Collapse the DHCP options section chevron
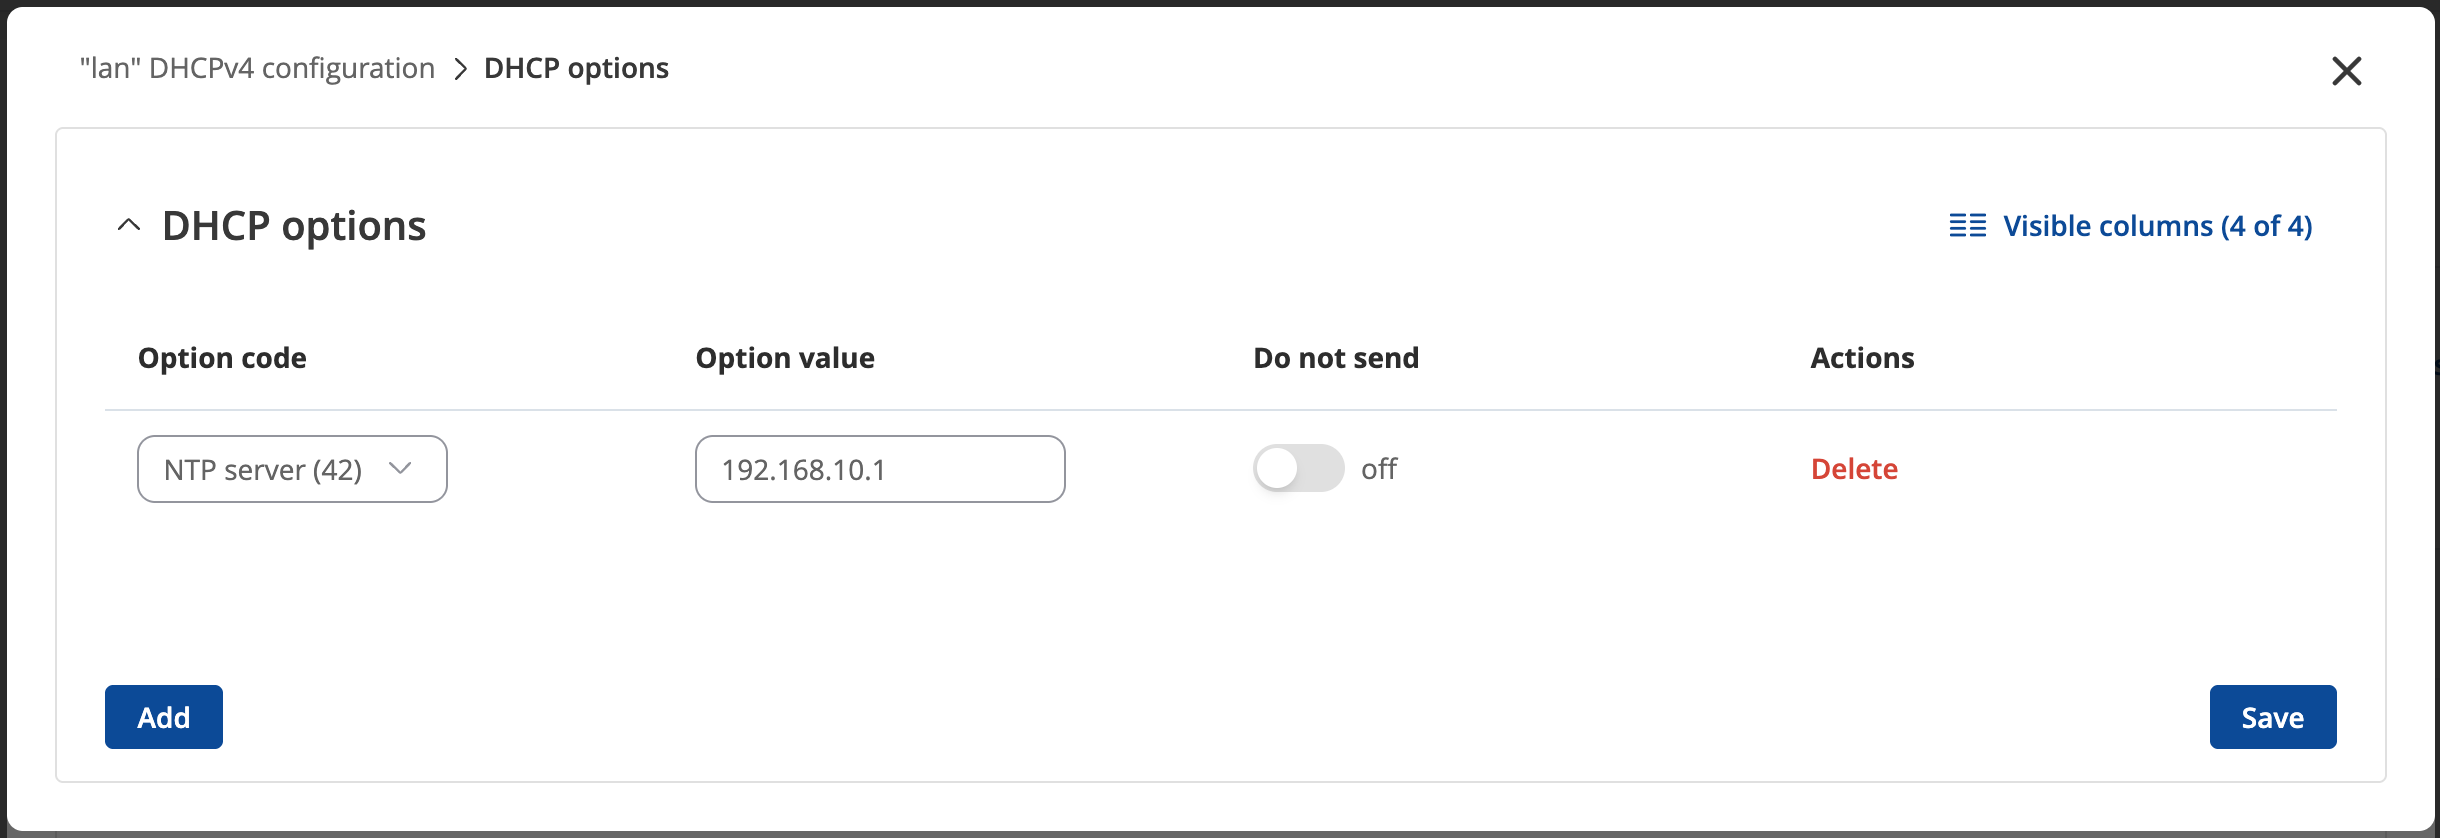2440x838 pixels. 129,226
